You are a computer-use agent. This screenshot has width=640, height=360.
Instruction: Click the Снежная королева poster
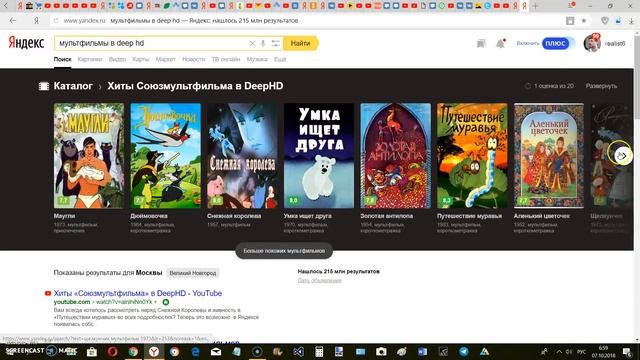coord(242,156)
